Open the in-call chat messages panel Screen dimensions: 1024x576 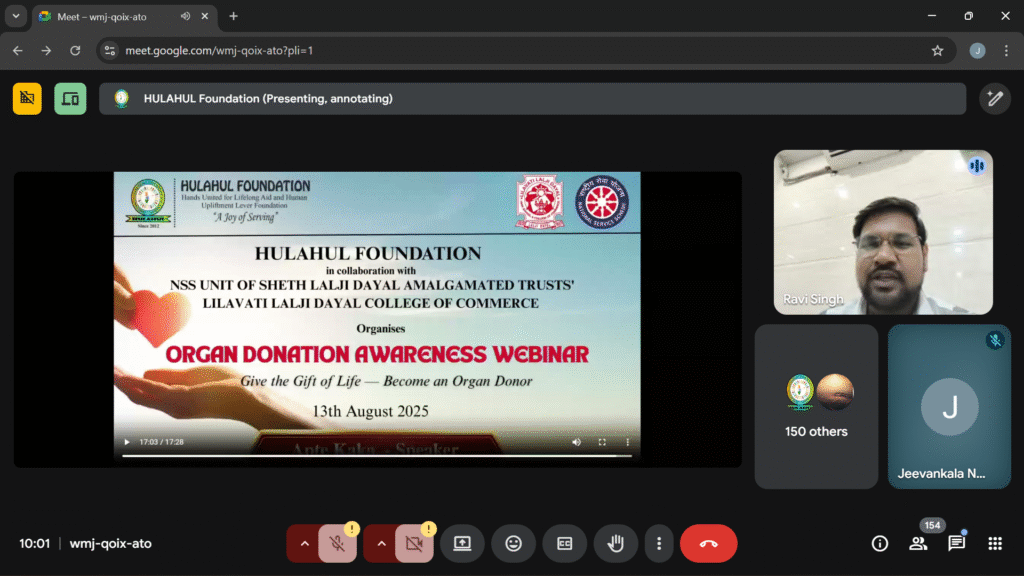[956, 543]
